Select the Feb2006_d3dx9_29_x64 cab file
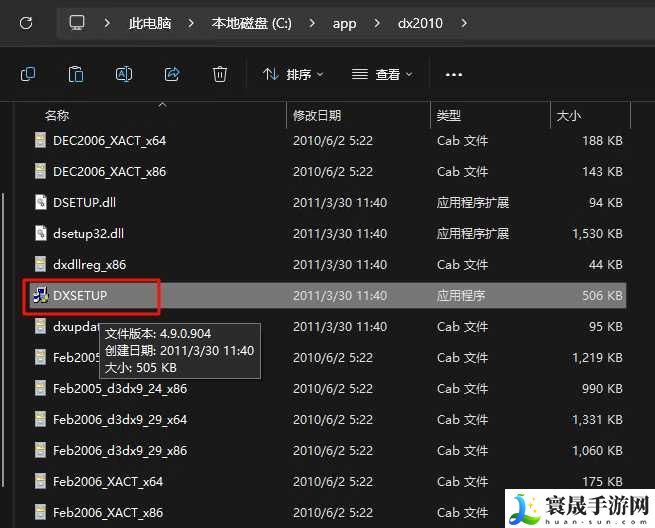This screenshot has height=528, width=655. pyautogui.click(x=119, y=420)
